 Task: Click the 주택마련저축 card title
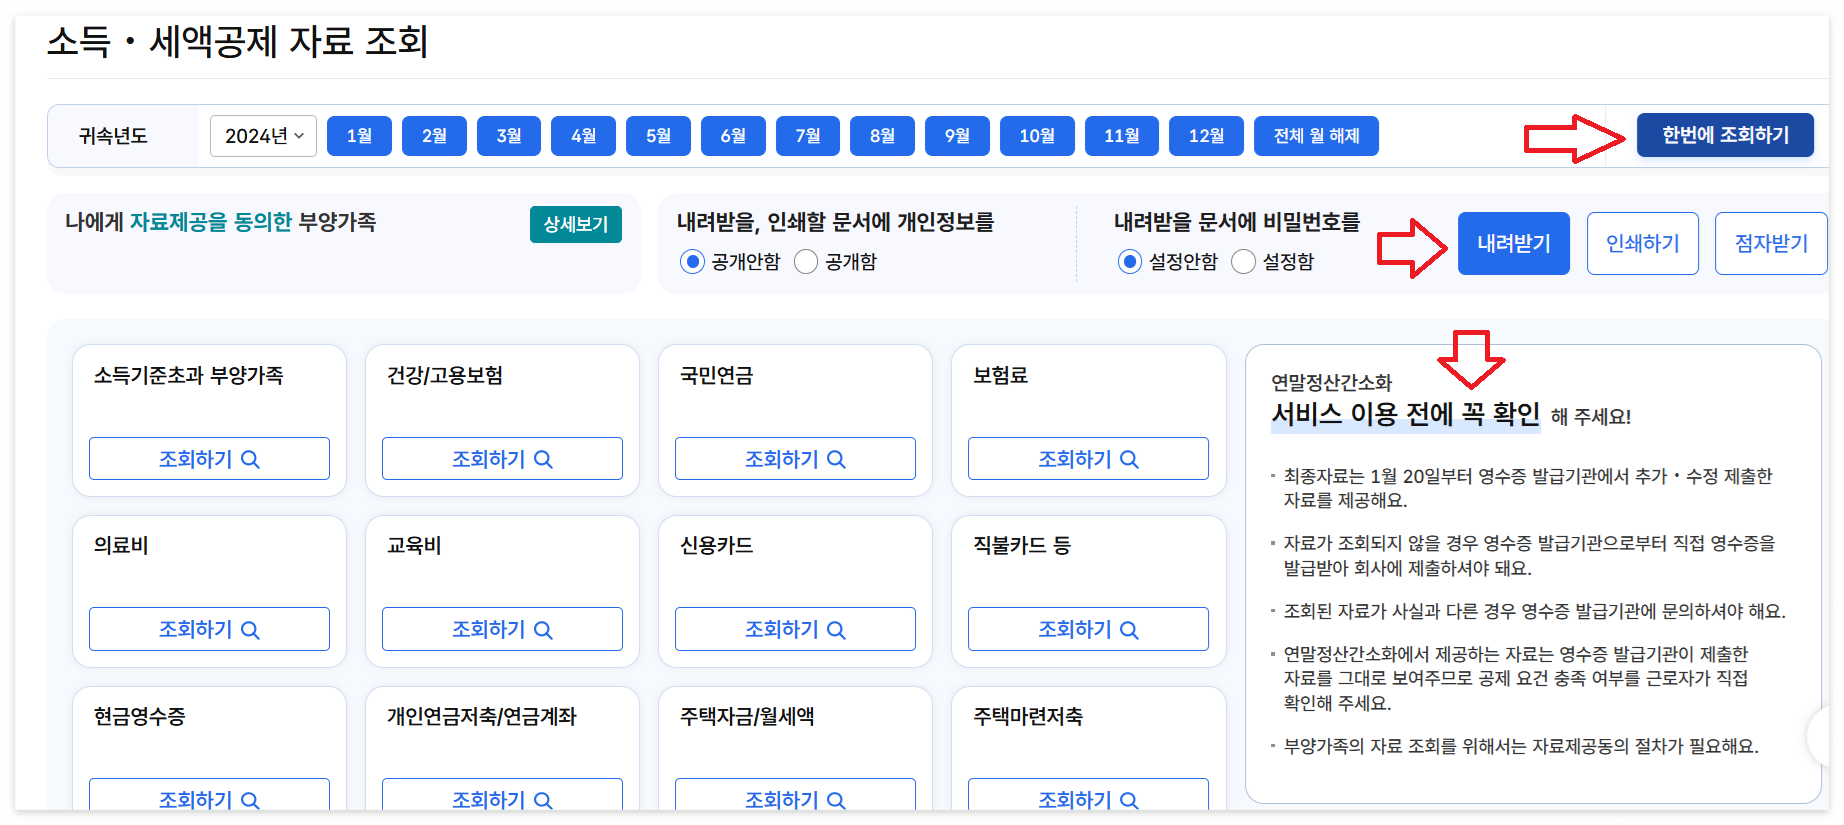pyautogui.click(x=1028, y=717)
